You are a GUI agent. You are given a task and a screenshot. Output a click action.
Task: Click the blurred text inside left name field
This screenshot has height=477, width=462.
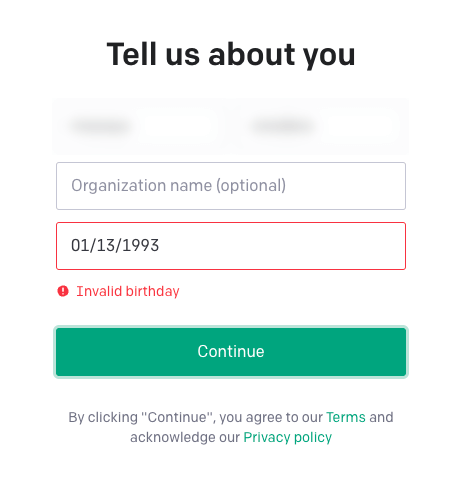[100, 126]
